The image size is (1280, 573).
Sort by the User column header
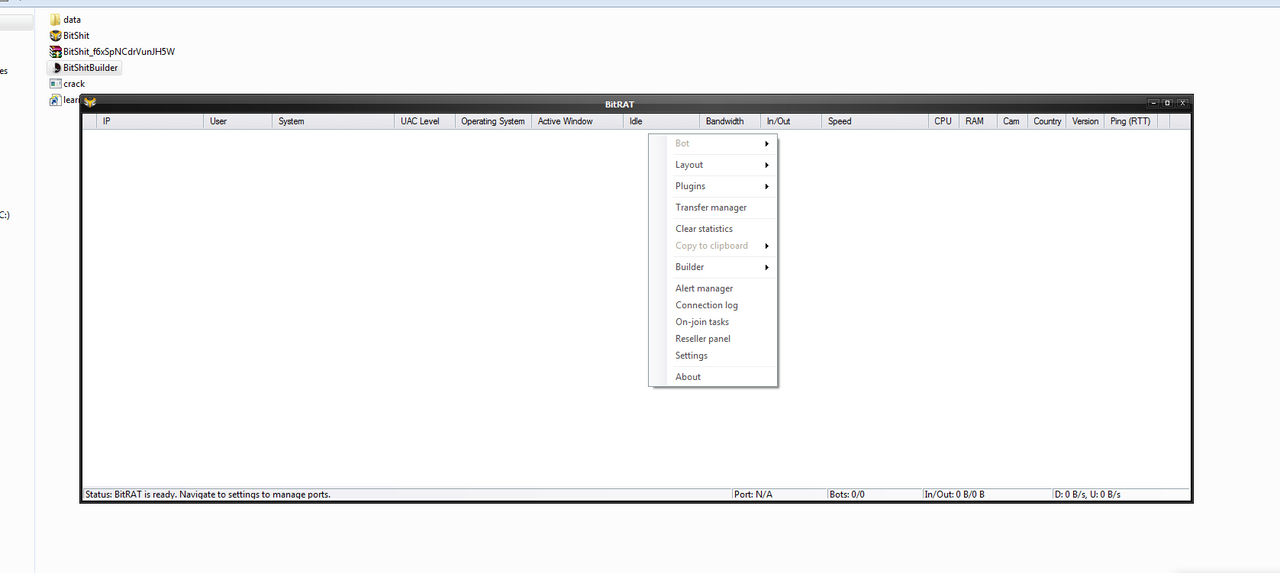coord(238,121)
